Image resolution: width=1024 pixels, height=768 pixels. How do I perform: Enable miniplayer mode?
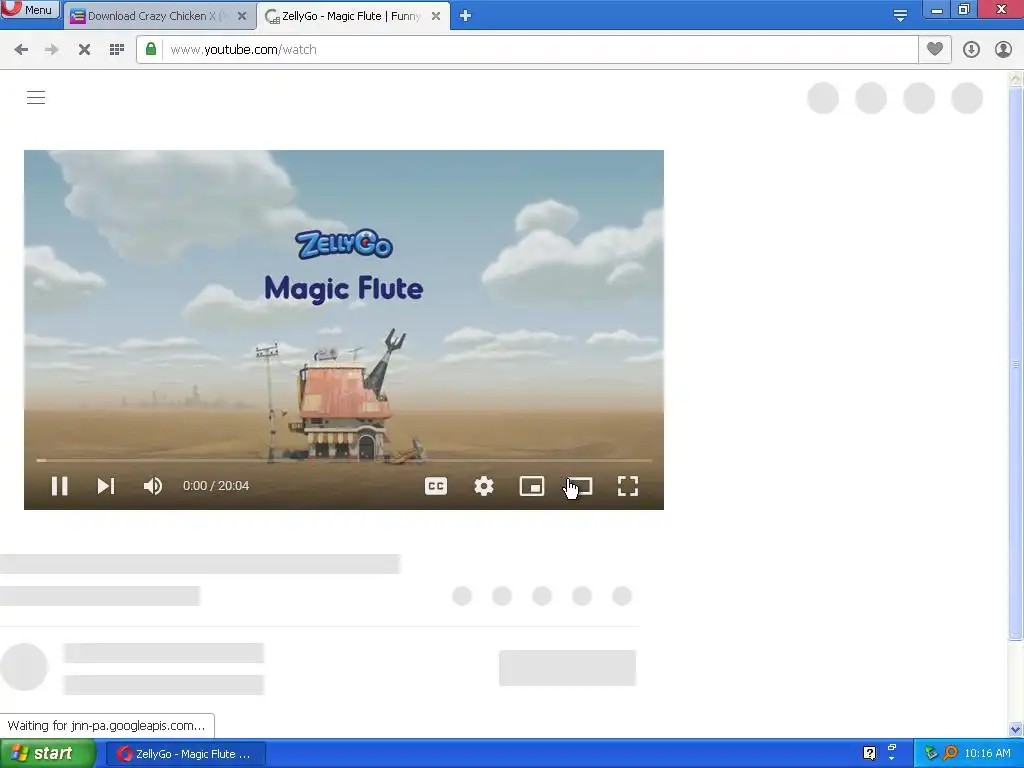click(x=532, y=486)
